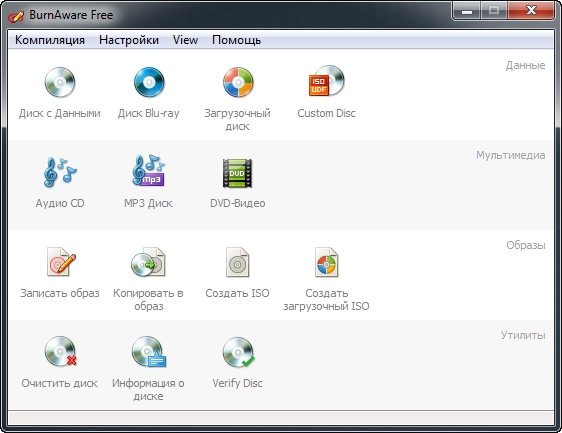Minimize the BurnAware Free window
The height and width of the screenshot is (433, 562).
click(x=466, y=11)
